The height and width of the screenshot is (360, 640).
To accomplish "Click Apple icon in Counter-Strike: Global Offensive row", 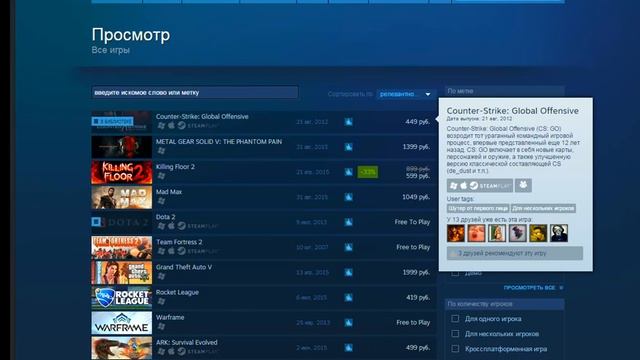I will [171, 125].
